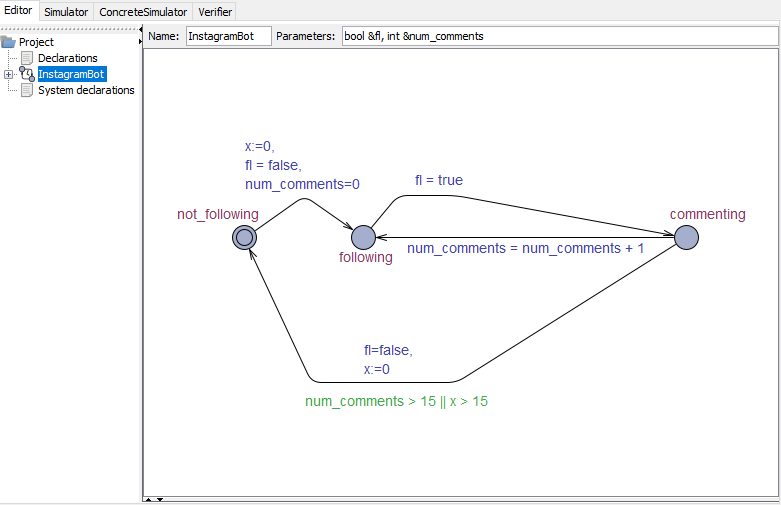Select the following state circle
Screen dimensions: 781x505
coord(363,237)
